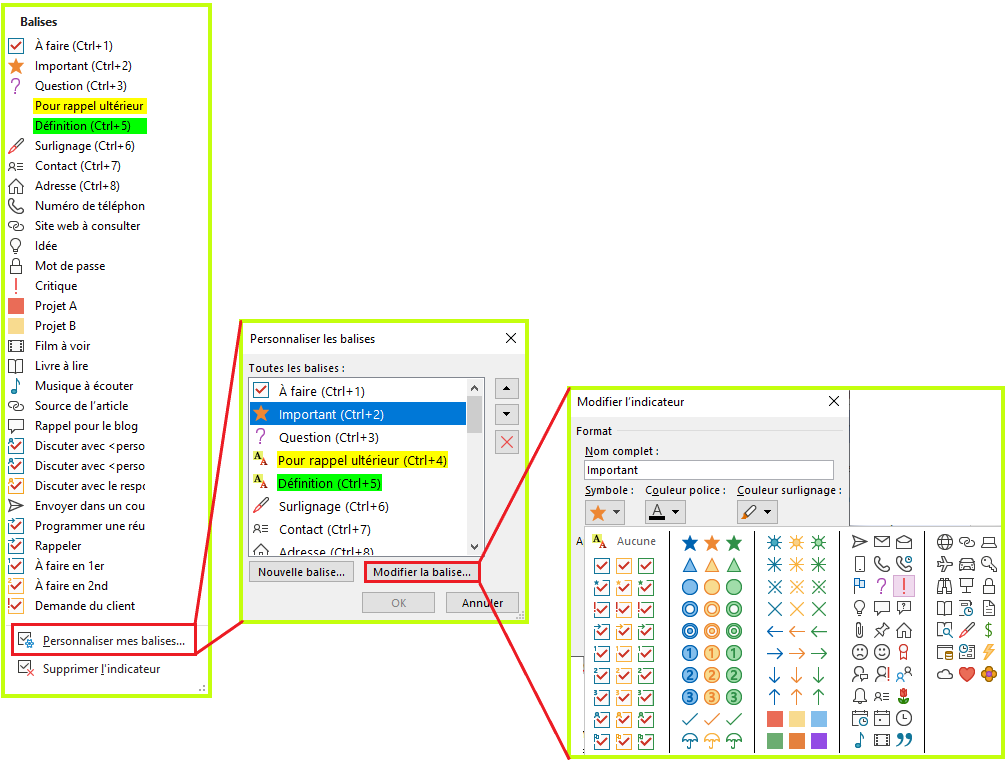Viewport: 1007px width, 762px height.
Task: Choose the globe symbol in grid
Action: 944,542
